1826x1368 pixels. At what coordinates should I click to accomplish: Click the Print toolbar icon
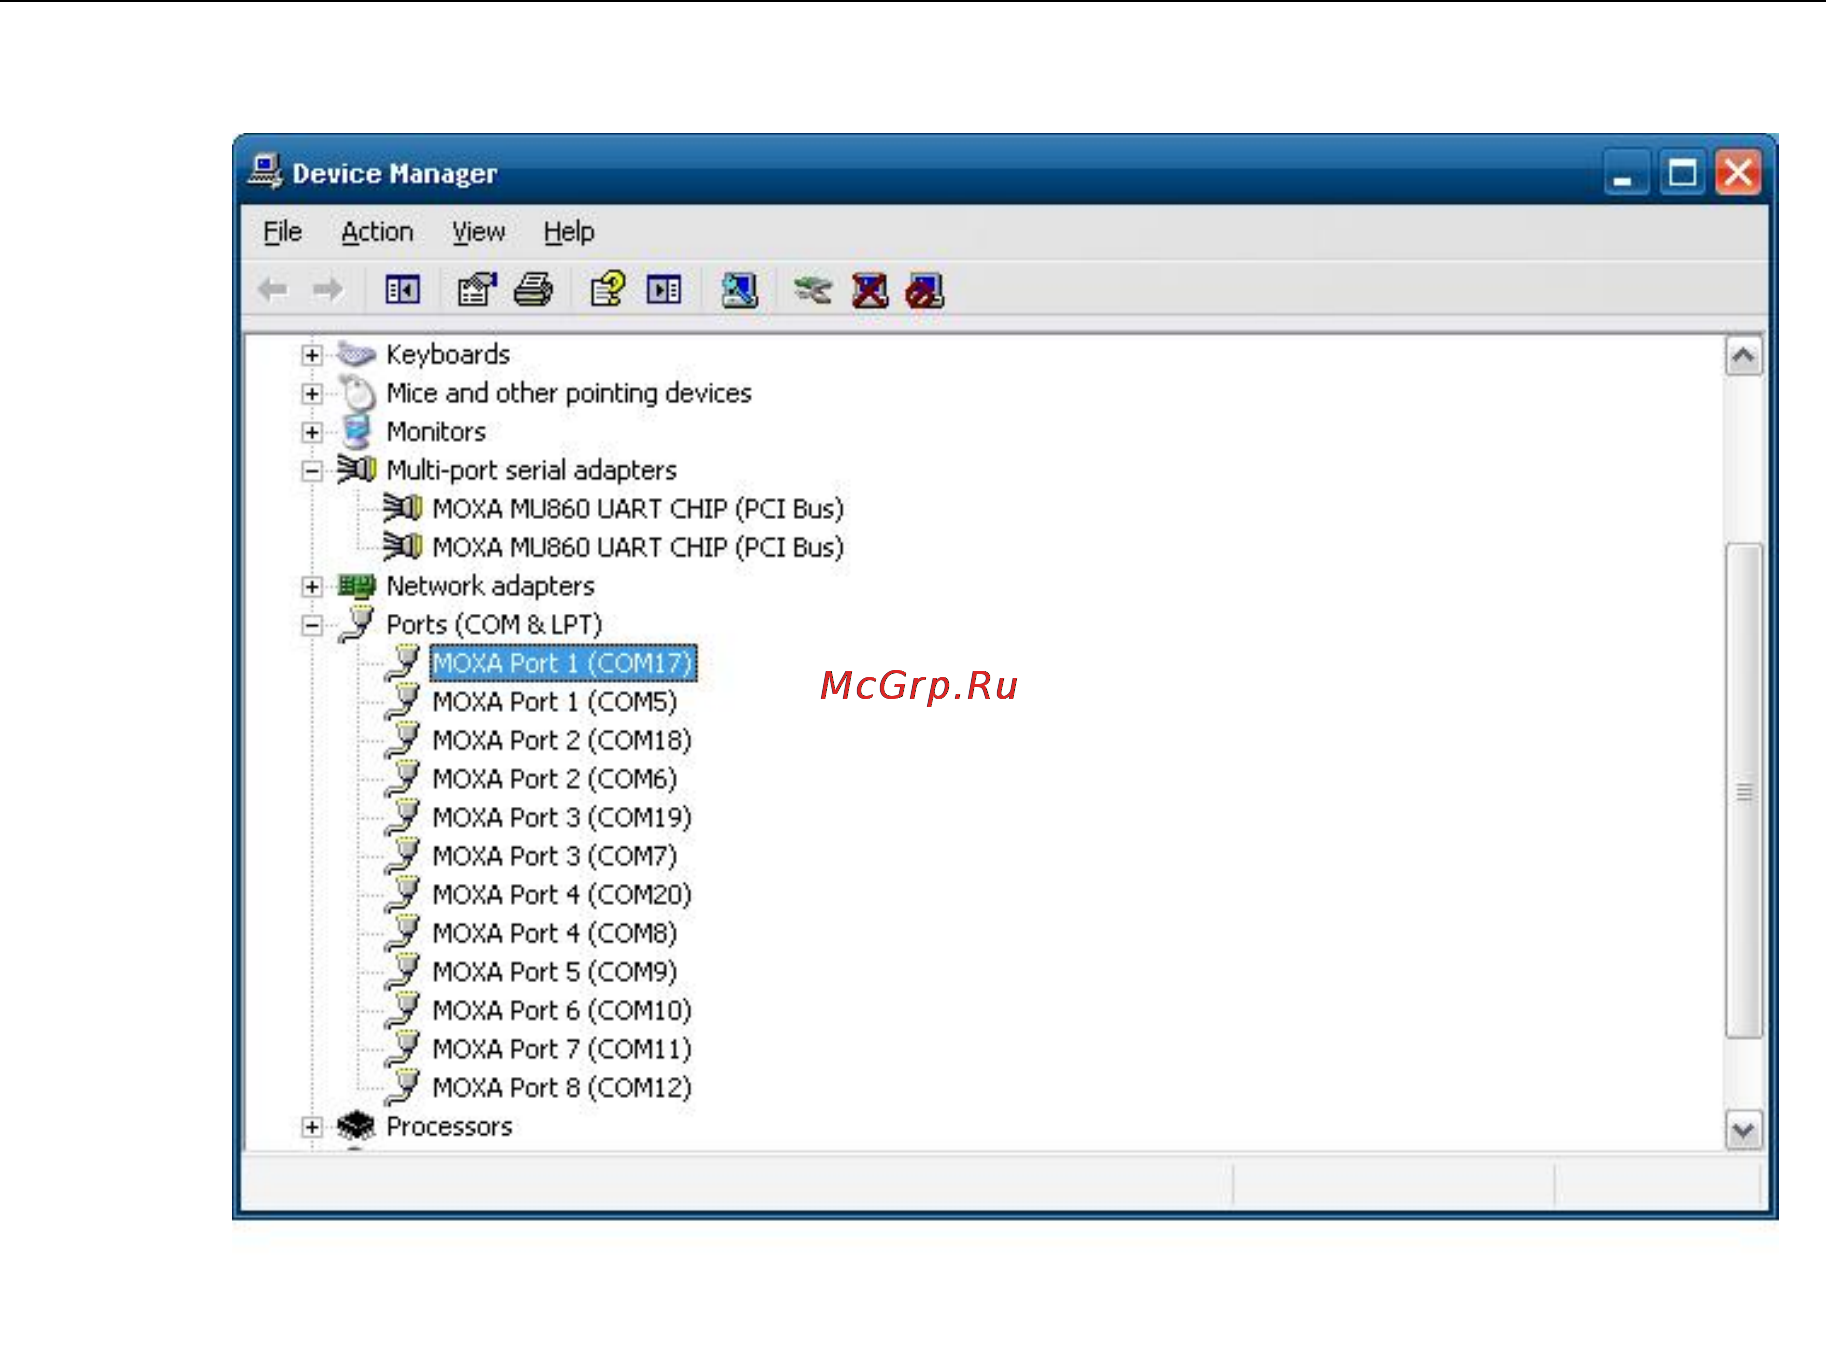click(533, 291)
